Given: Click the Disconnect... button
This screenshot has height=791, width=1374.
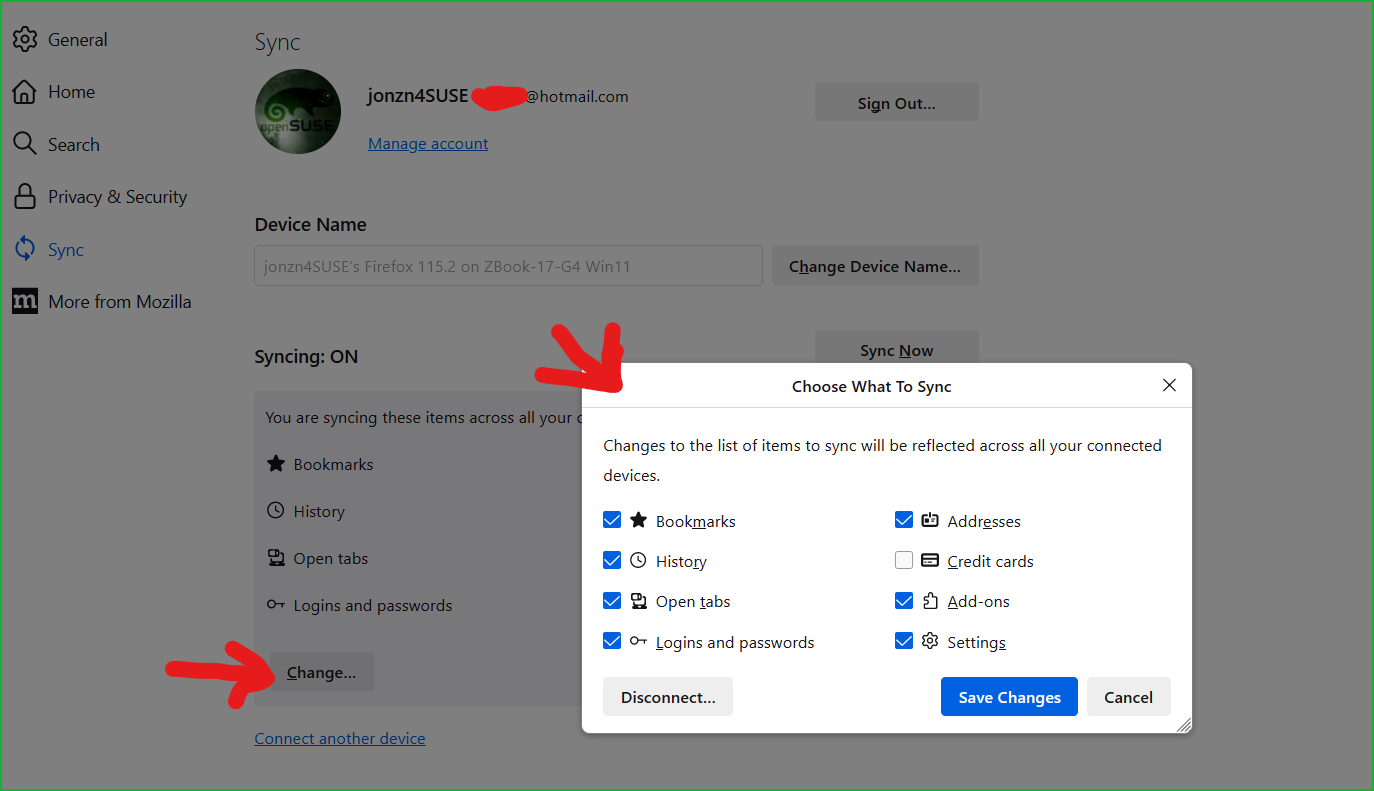Looking at the screenshot, I should [x=668, y=697].
